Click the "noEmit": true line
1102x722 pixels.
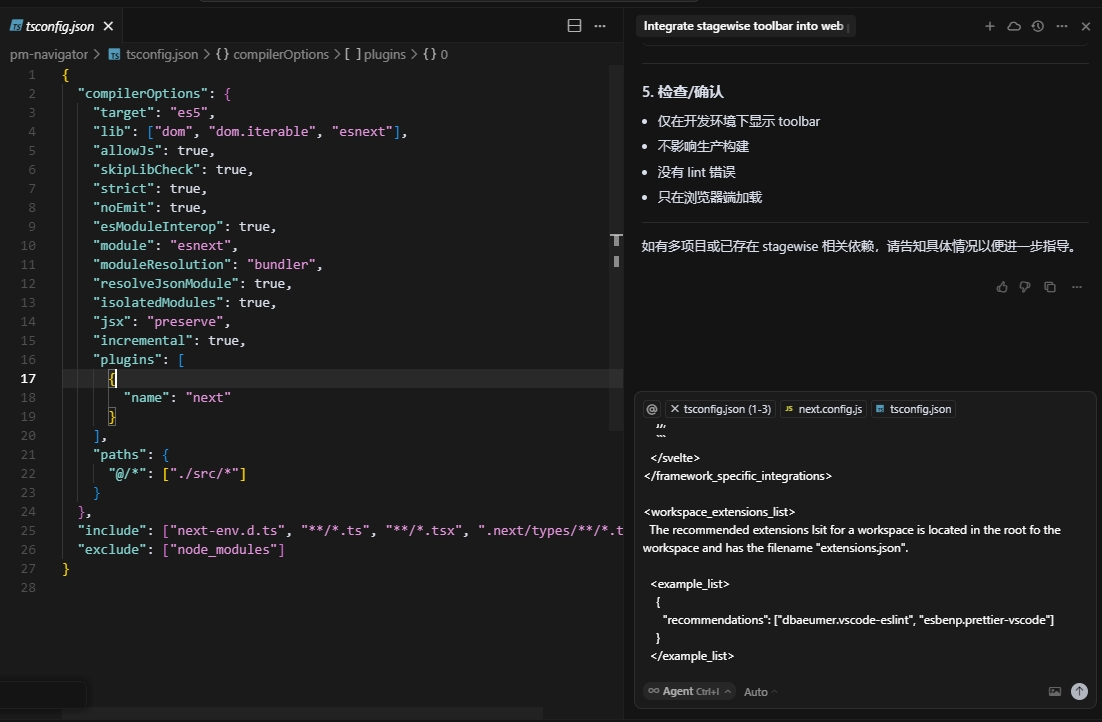[150, 207]
